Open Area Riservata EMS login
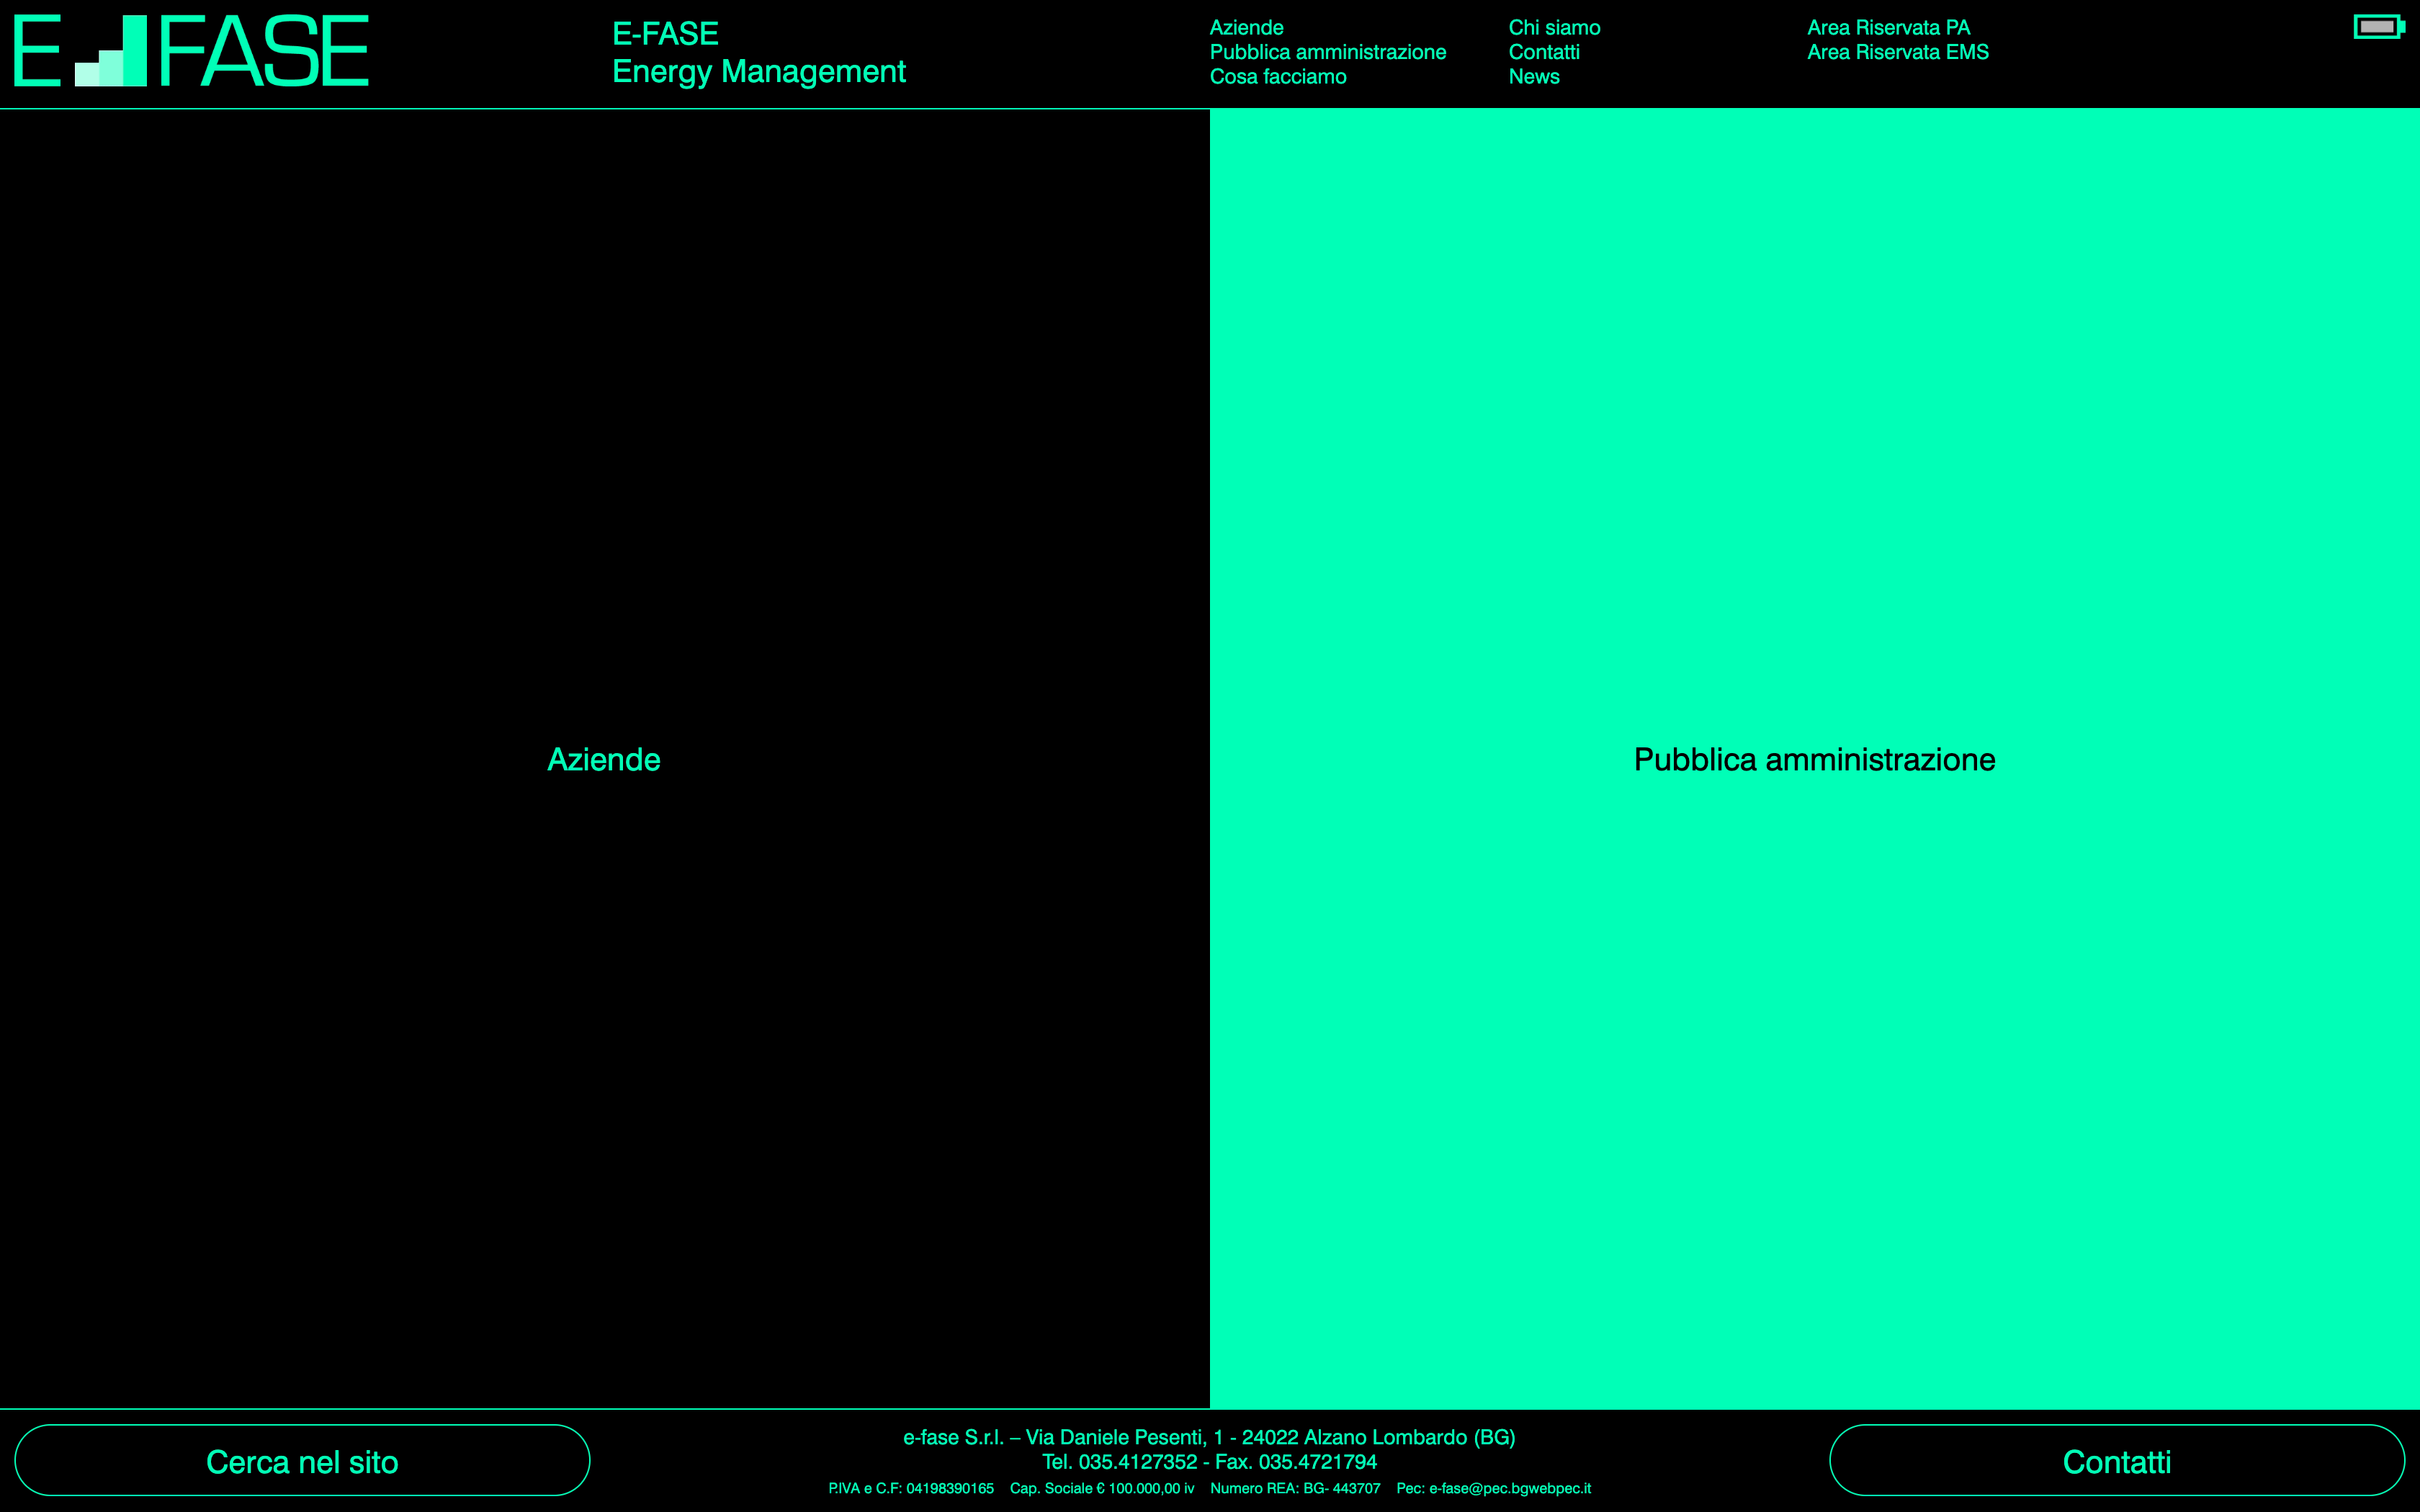The height and width of the screenshot is (1512, 2420). (1897, 52)
